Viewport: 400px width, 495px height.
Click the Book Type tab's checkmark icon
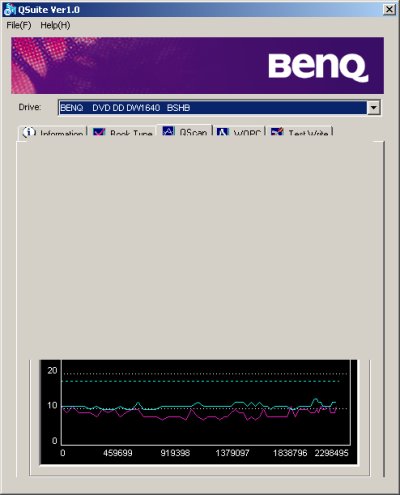[x=99, y=133]
